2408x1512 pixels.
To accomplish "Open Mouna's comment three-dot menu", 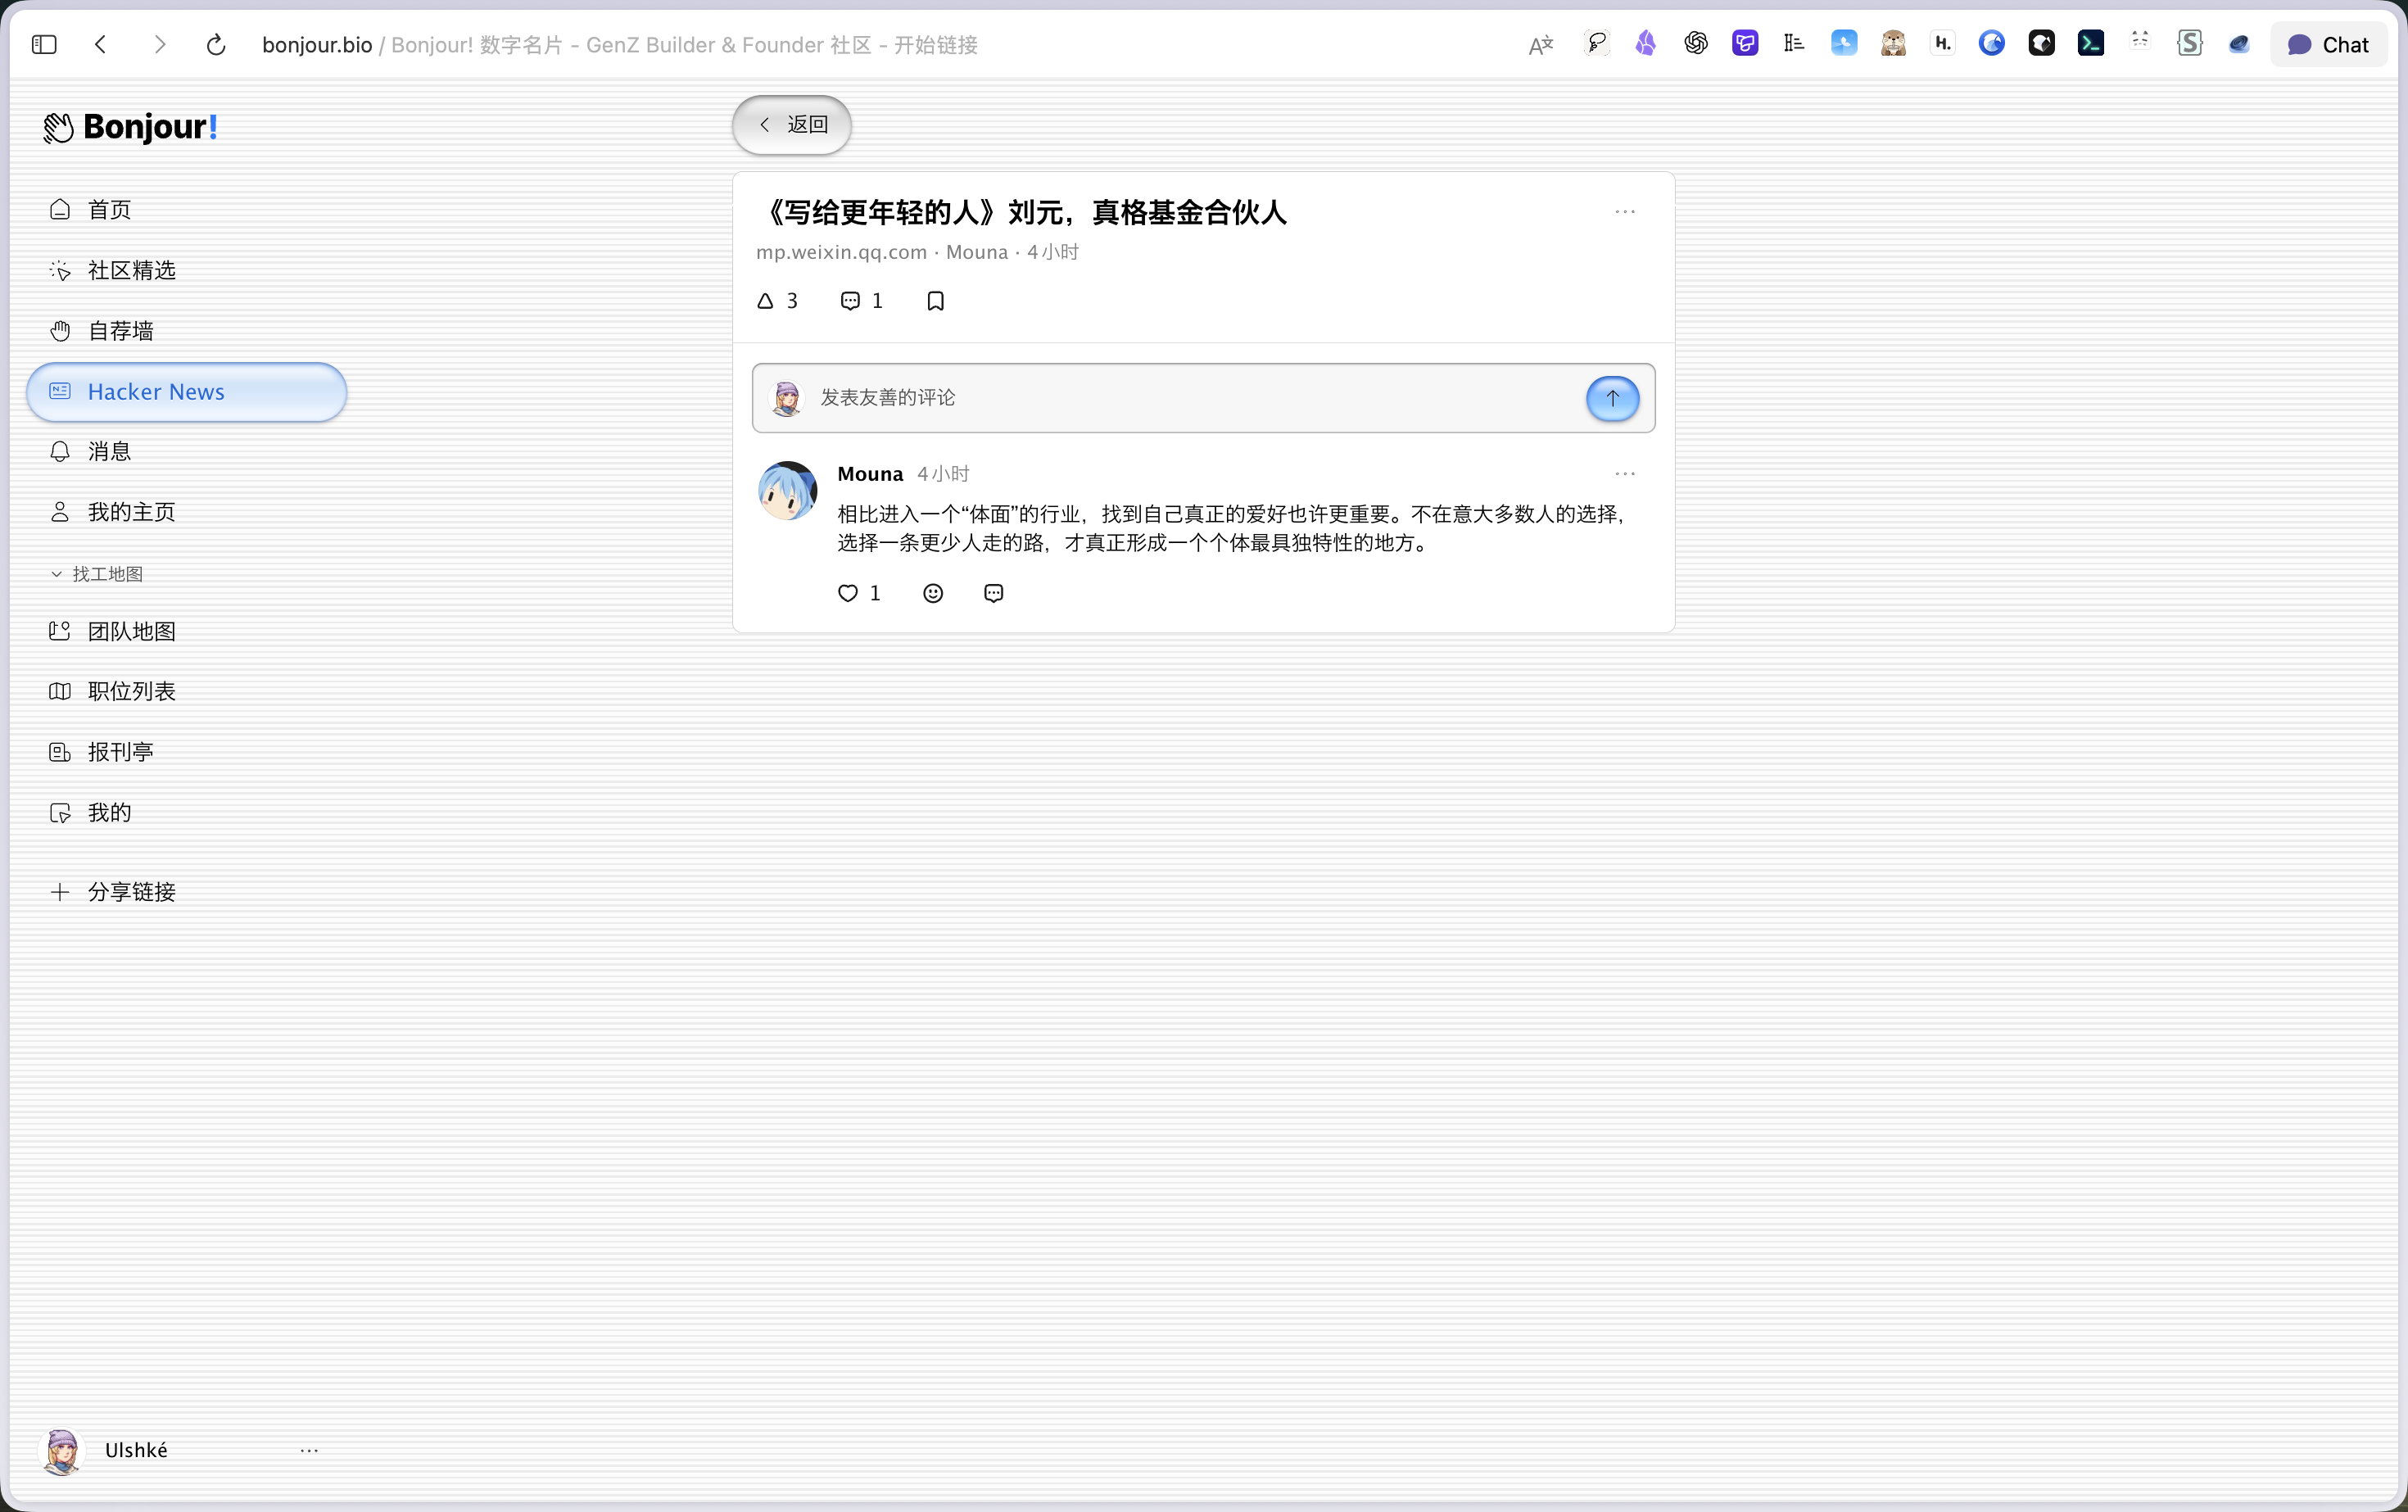I will click(1625, 474).
